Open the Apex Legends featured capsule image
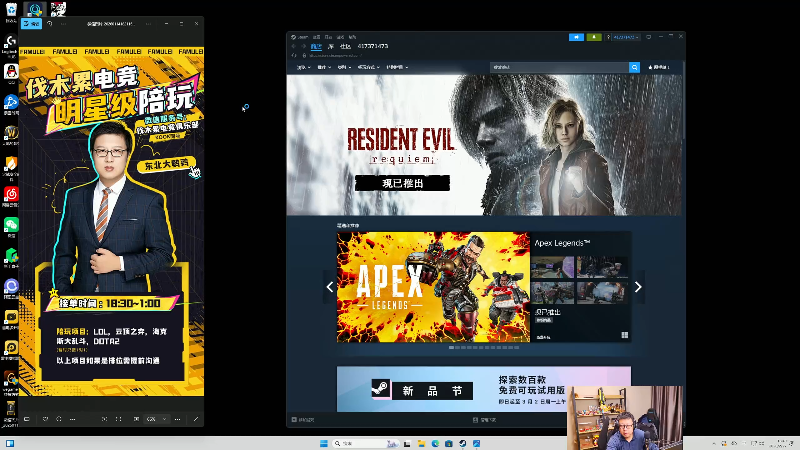The height and width of the screenshot is (450, 800). pos(433,287)
